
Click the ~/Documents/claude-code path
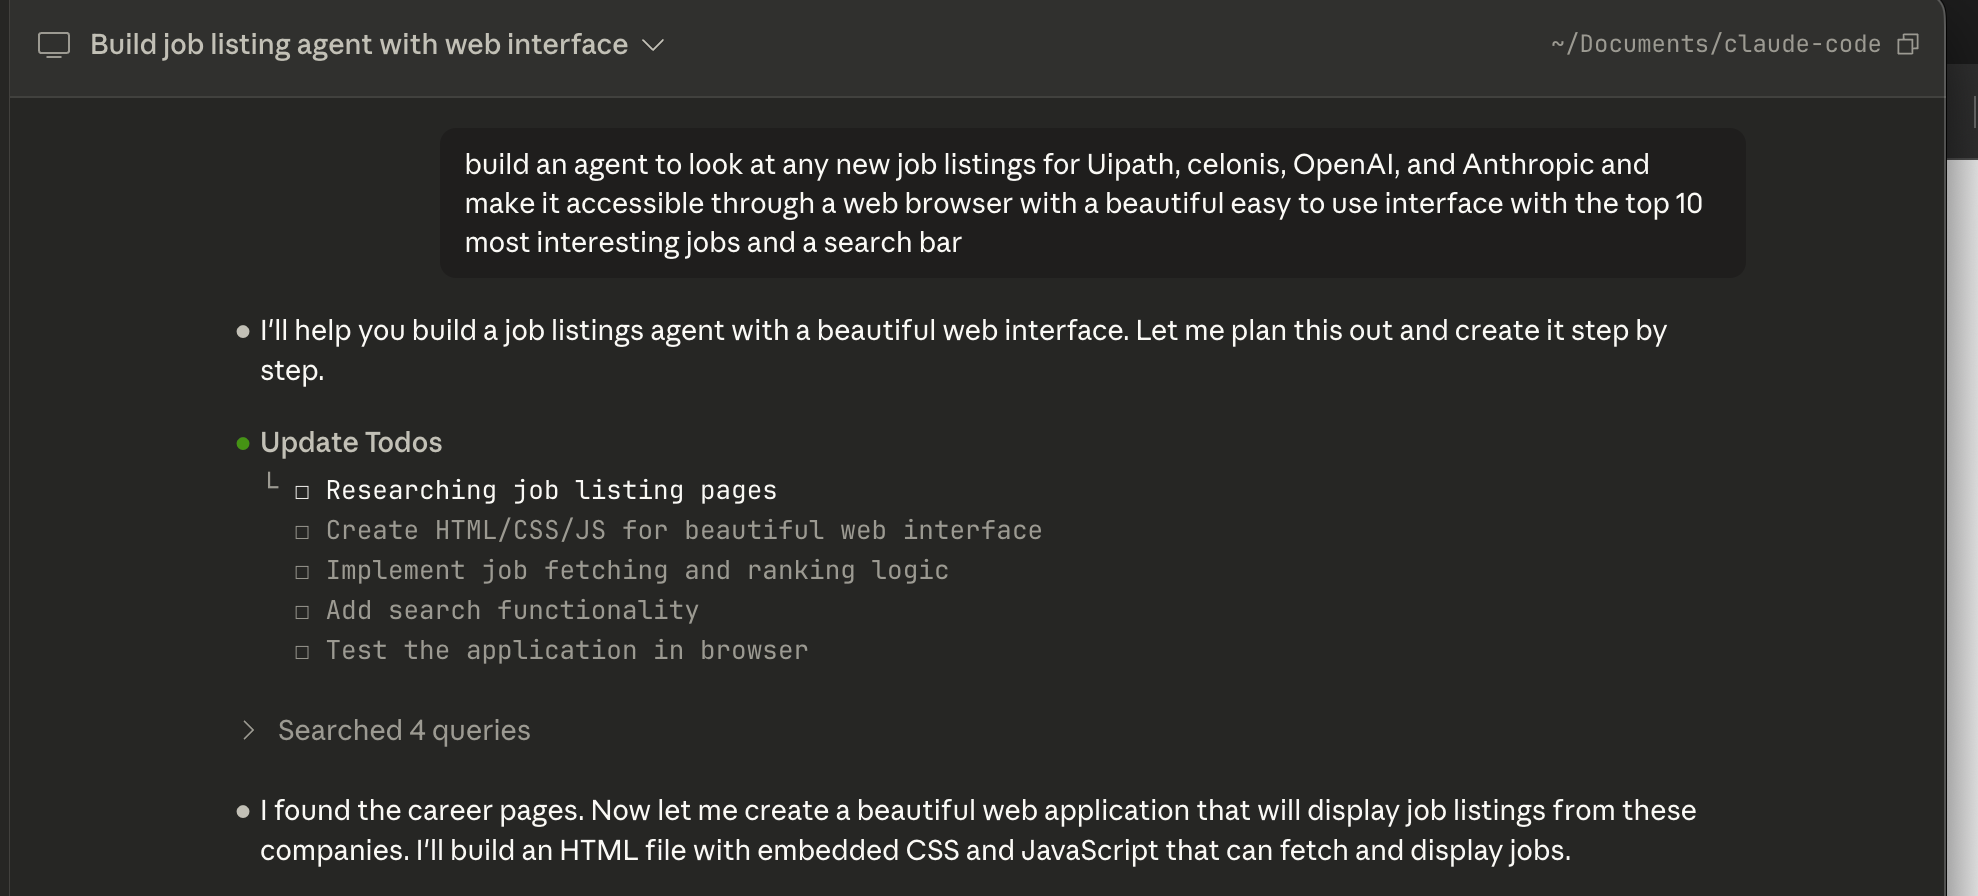1715,44
